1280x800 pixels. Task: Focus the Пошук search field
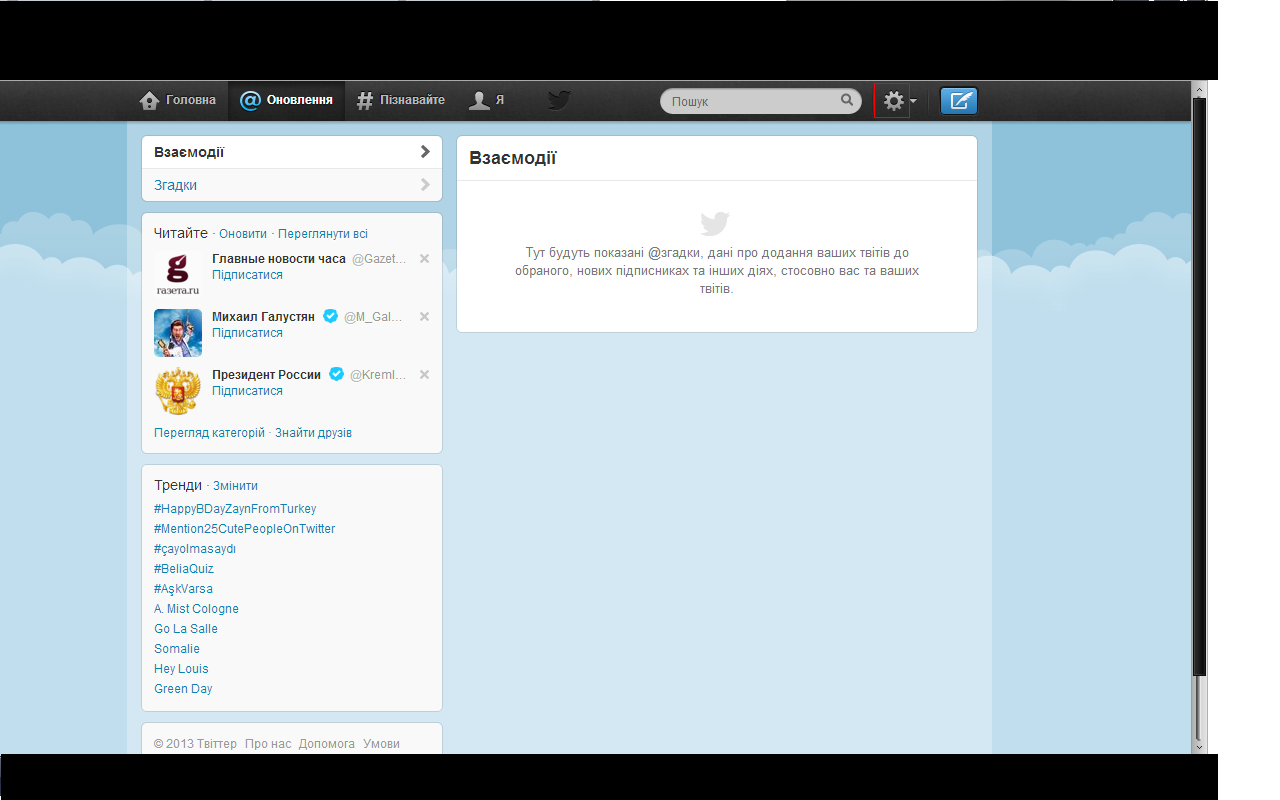[x=760, y=100]
